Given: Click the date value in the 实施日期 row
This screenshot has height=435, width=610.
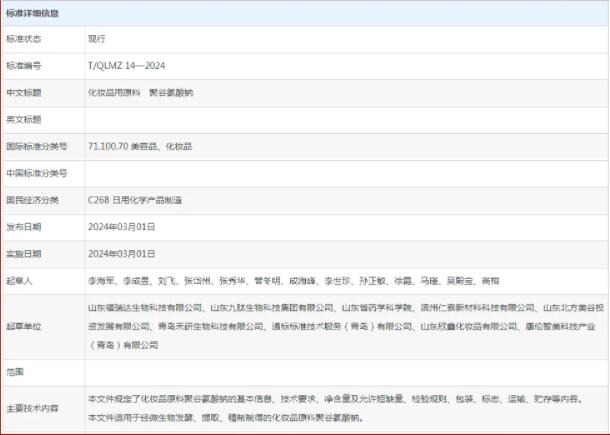Looking at the screenshot, I should coord(122,254).
